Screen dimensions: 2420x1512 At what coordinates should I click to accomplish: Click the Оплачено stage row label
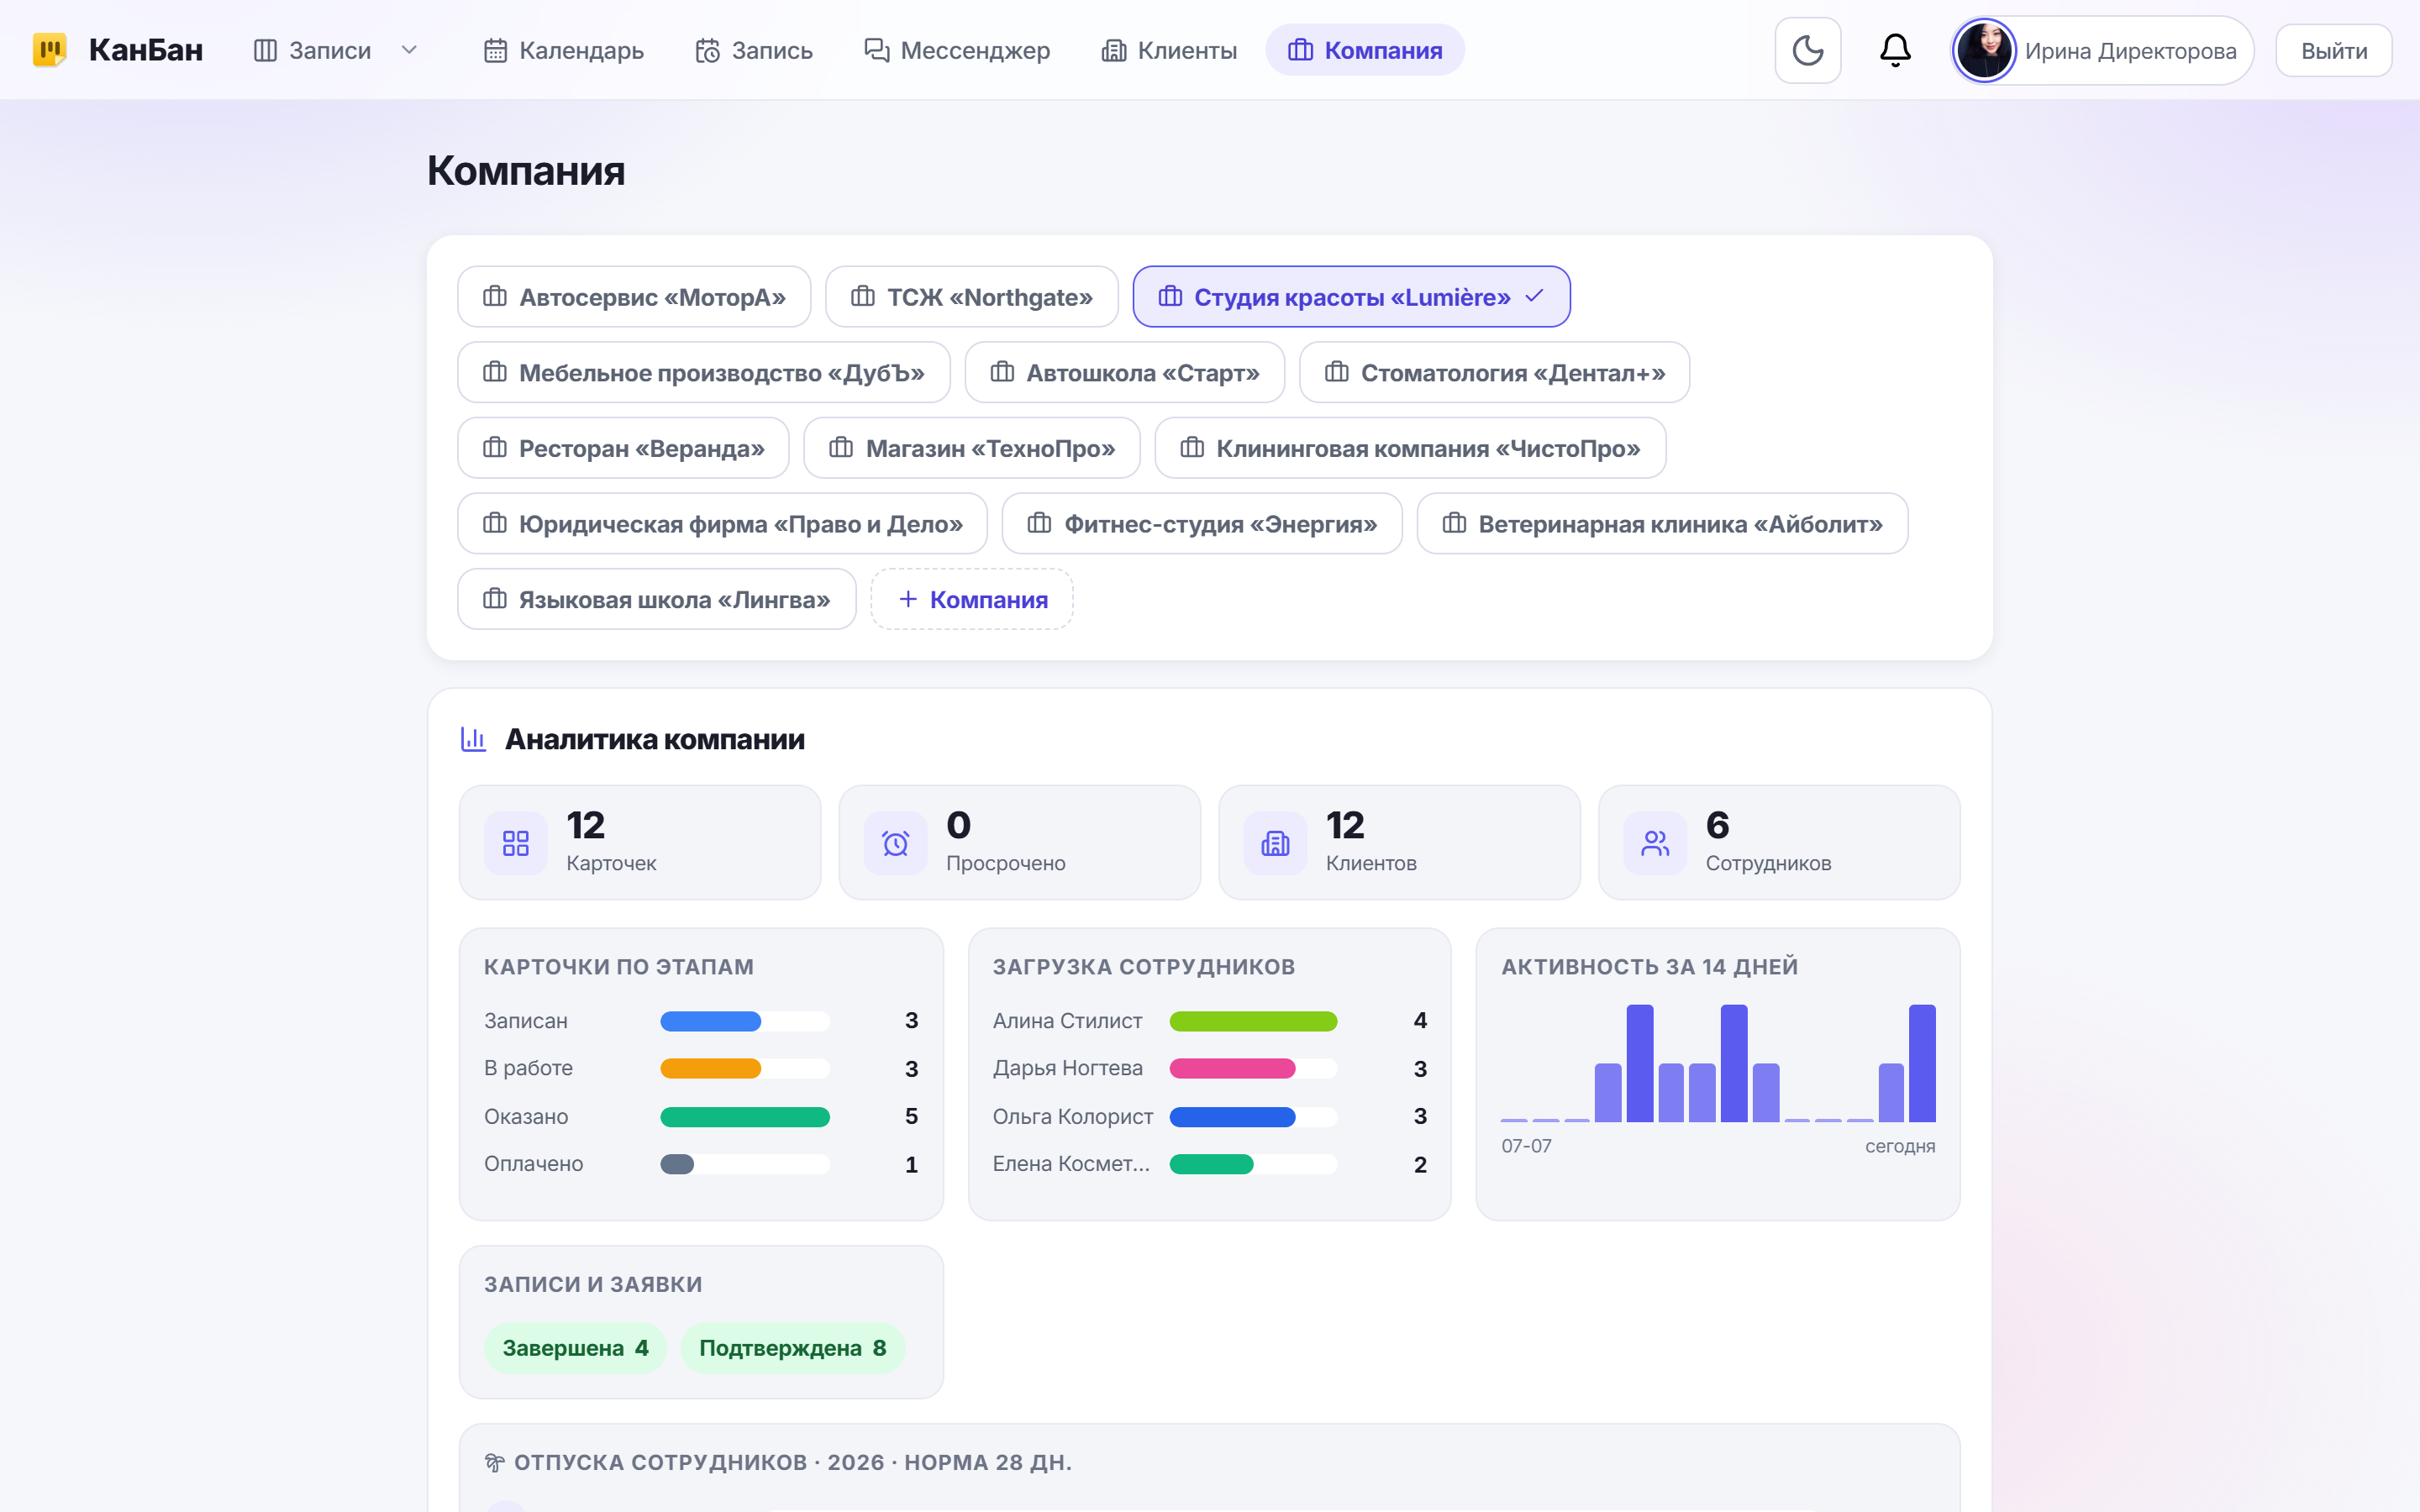tap(533, 1164)
